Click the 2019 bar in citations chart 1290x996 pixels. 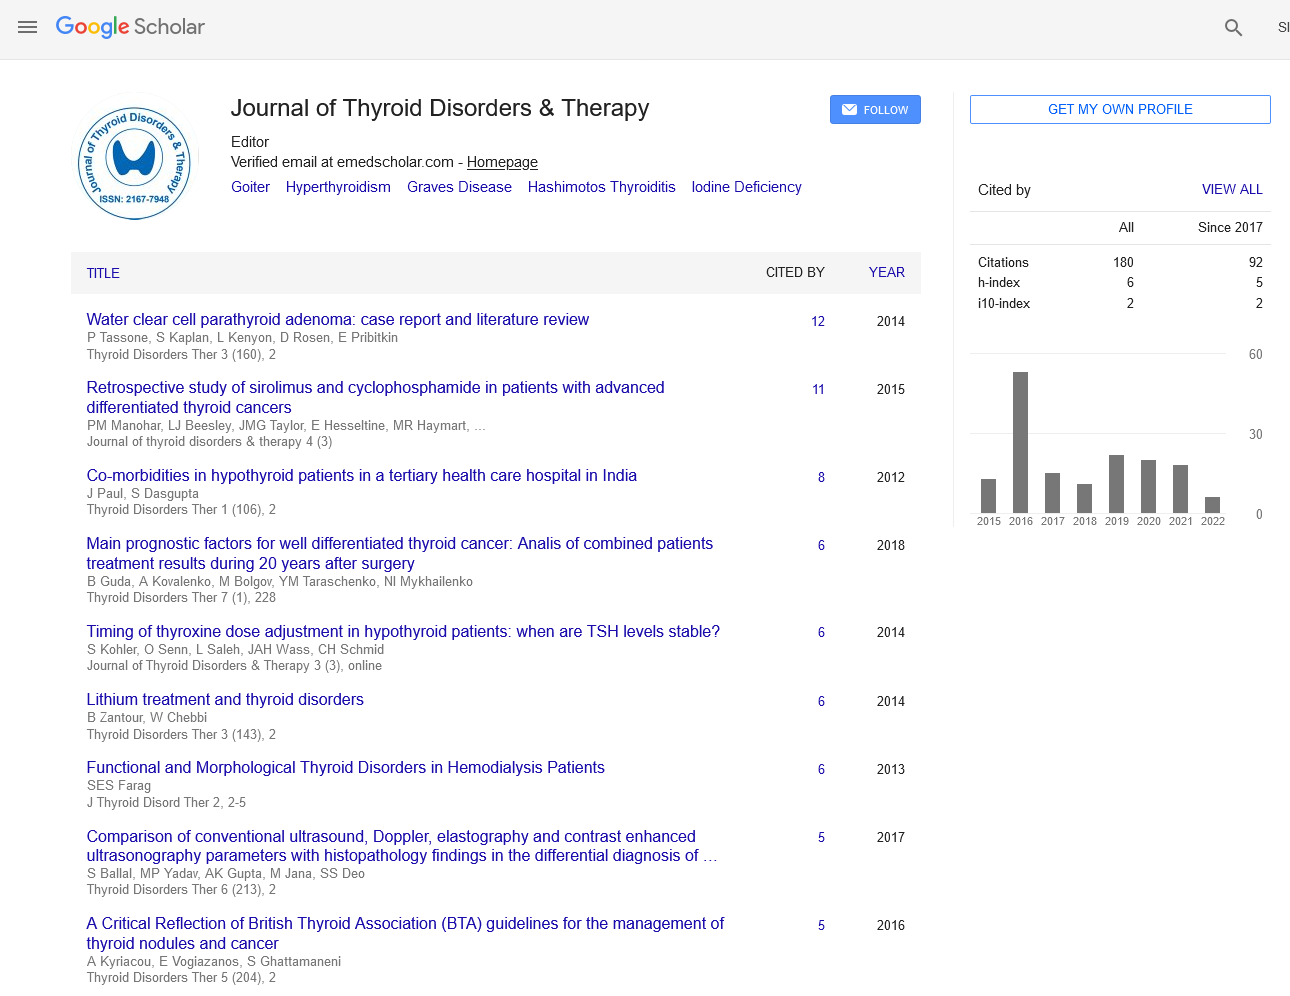1117,484
